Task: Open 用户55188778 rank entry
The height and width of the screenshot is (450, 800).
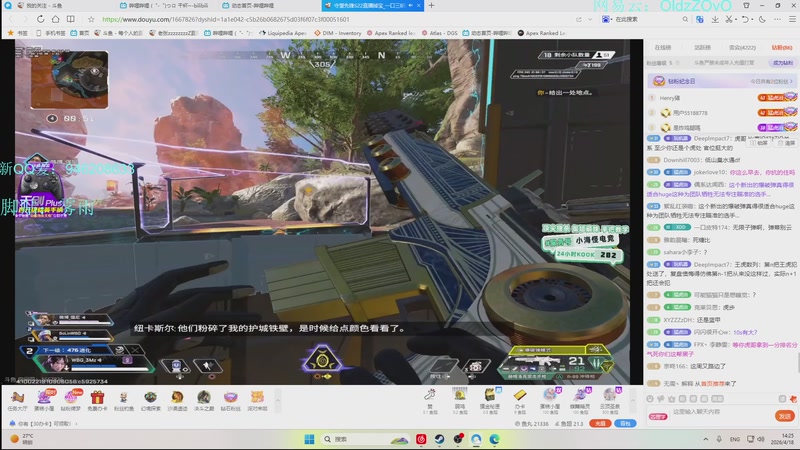Action: click(x=722, y=113)
